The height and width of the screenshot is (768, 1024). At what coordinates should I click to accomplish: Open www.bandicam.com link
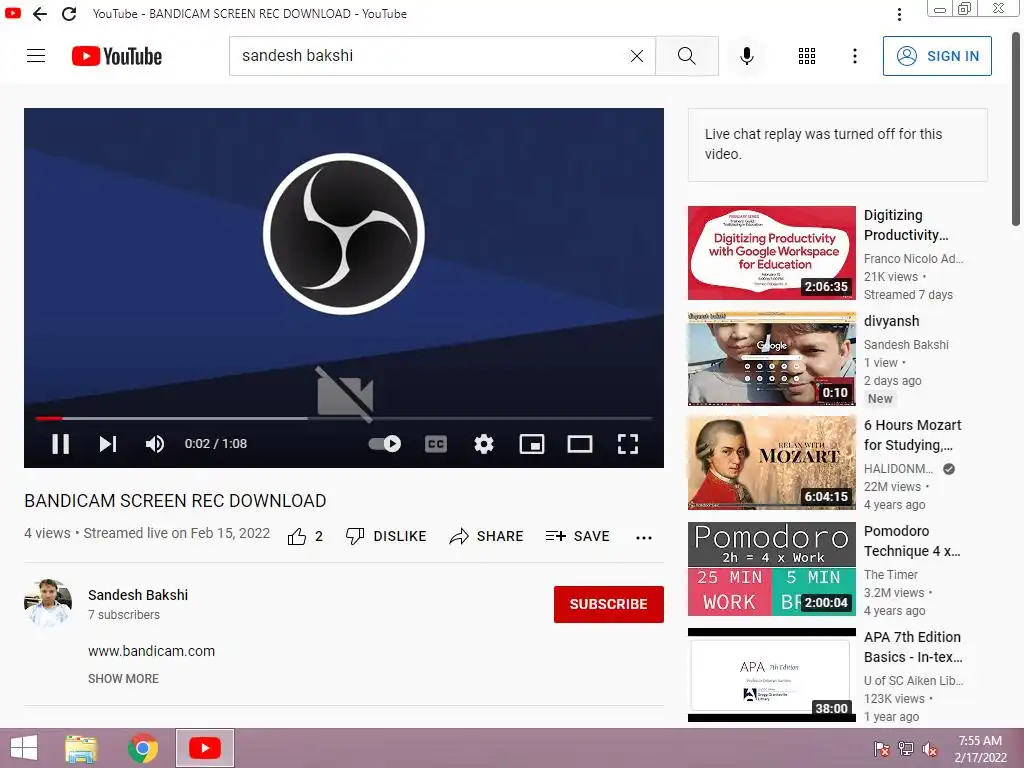pos(152,651)
